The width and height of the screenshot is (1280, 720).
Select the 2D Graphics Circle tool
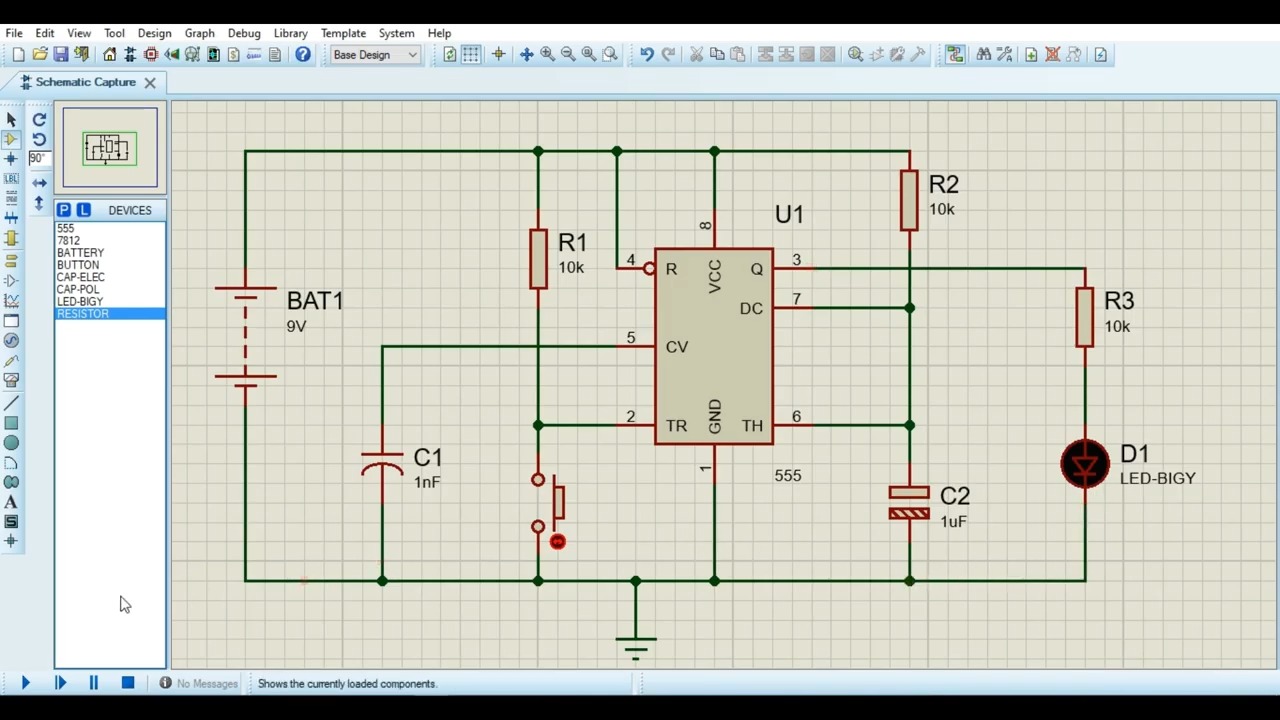pos(11,443)
